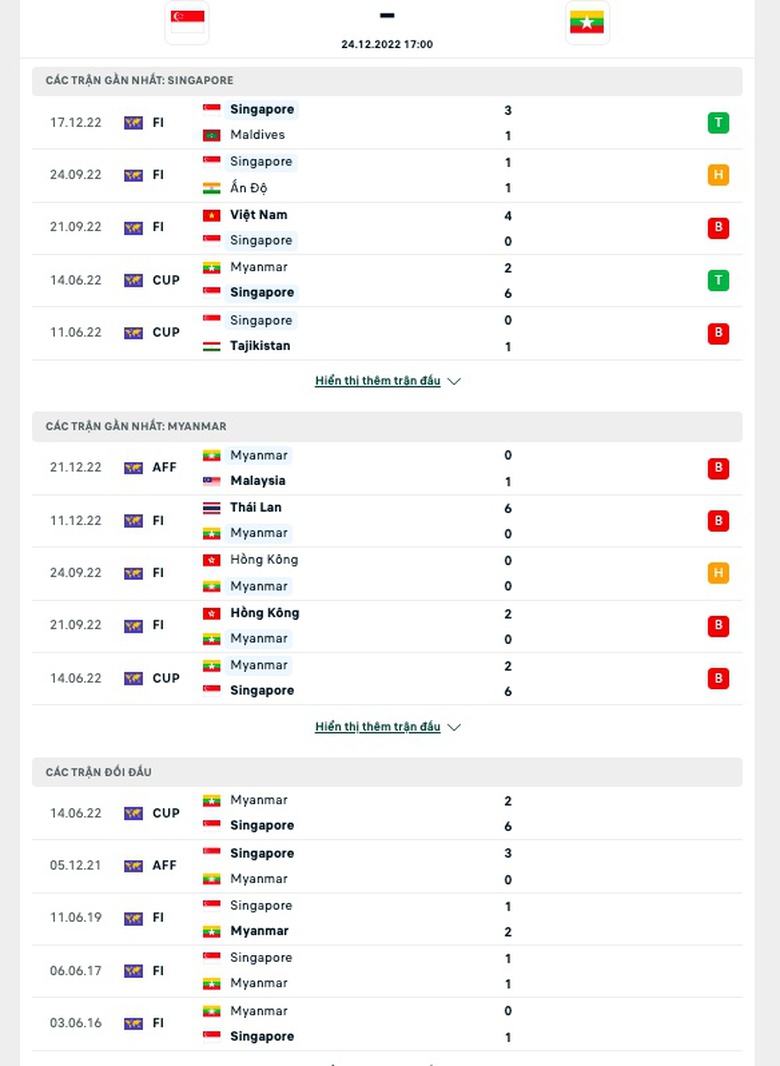Click the orange H badge for Singapore vs Ấn Độ
The height and width of the screenshot is (1066, 780).
[x=718, y=175]
